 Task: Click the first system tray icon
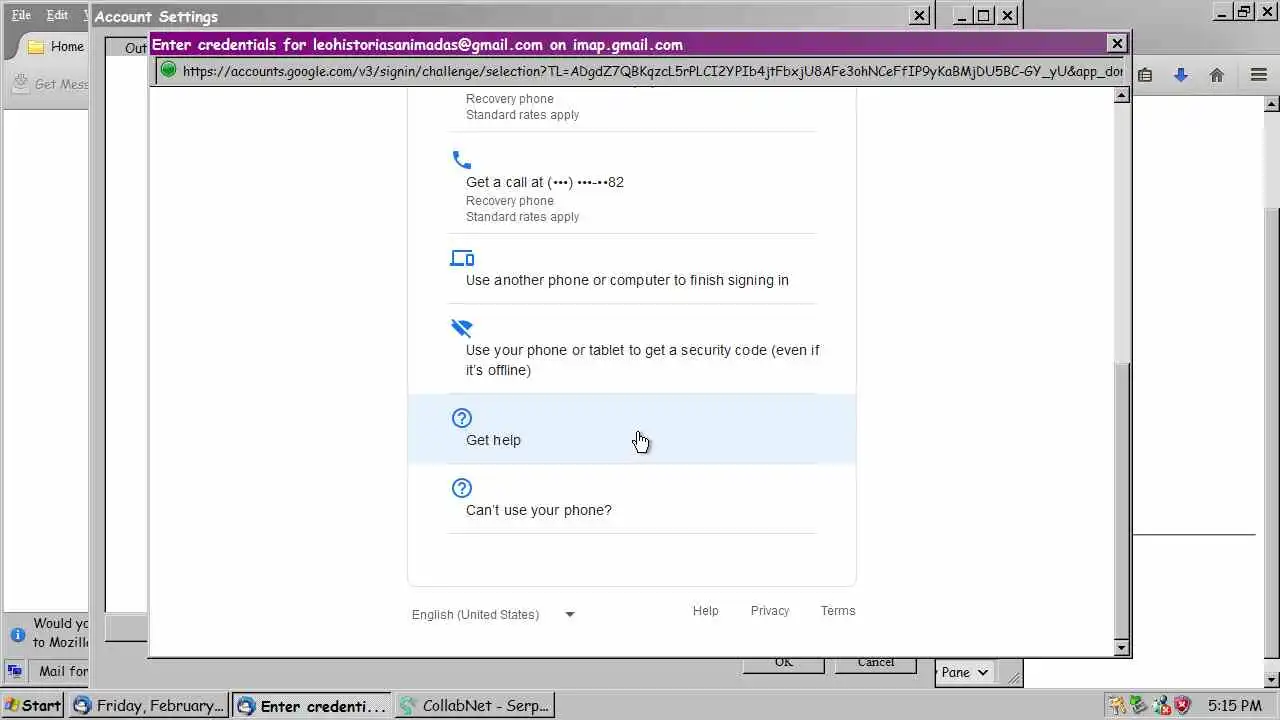(x=1116, y=705)
